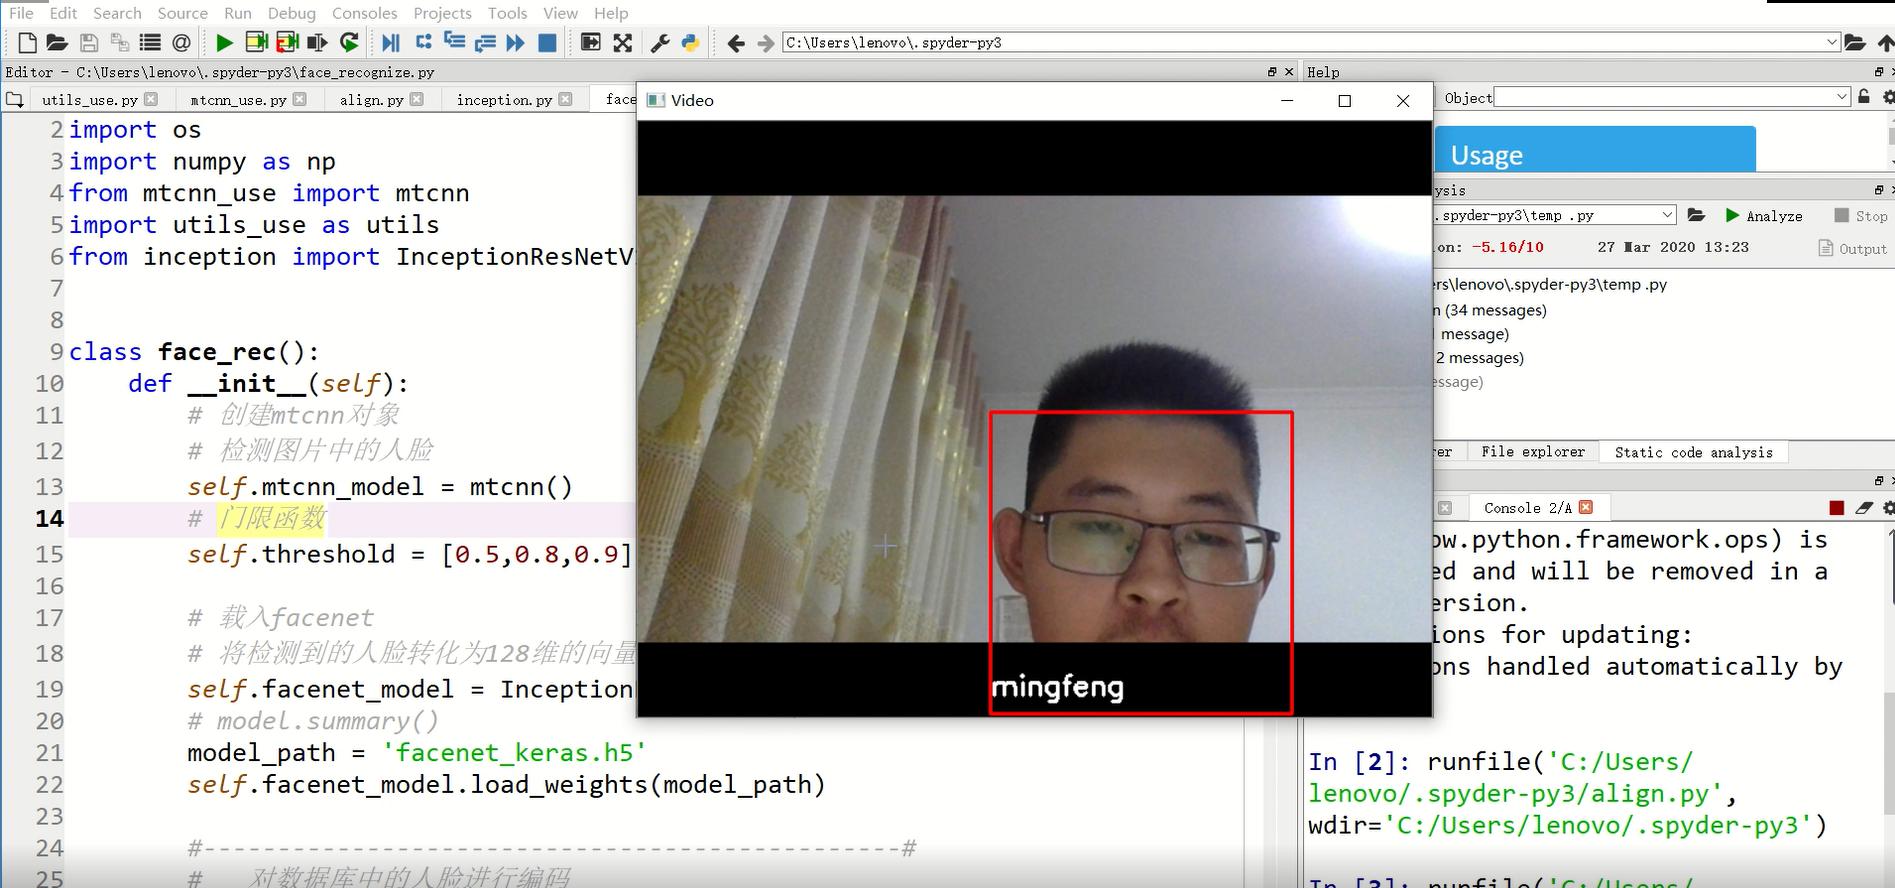Run the current file with green play
This screenshot has width=1895, height=888.
point(224,42)
